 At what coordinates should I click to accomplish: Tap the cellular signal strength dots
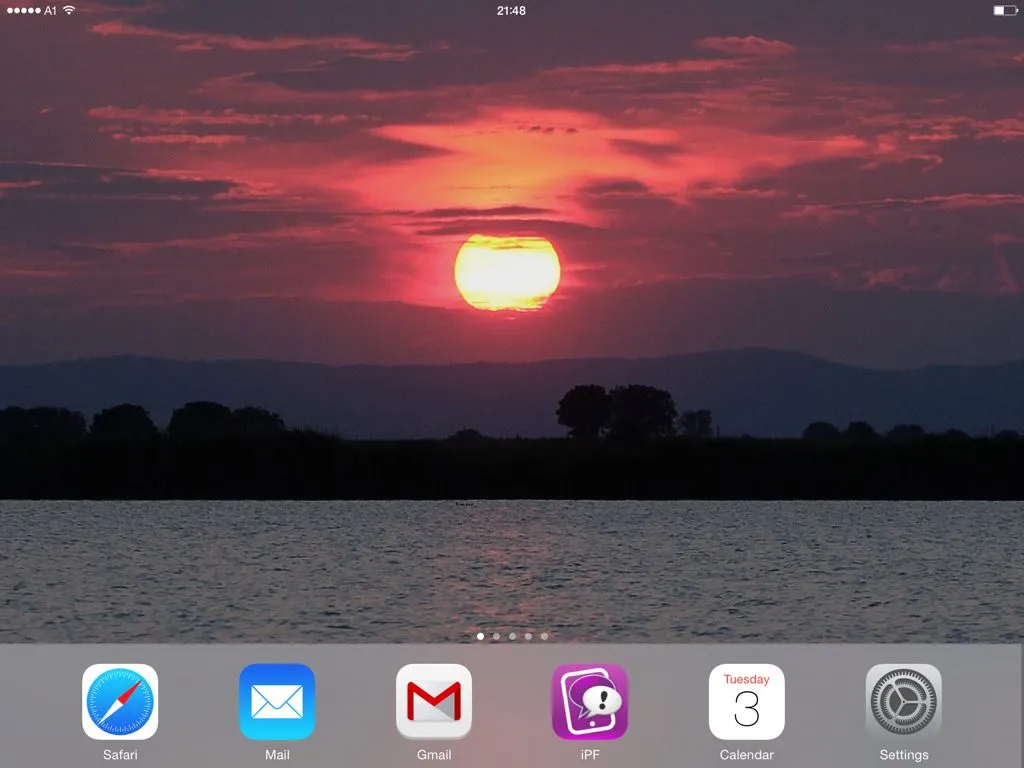22,10
